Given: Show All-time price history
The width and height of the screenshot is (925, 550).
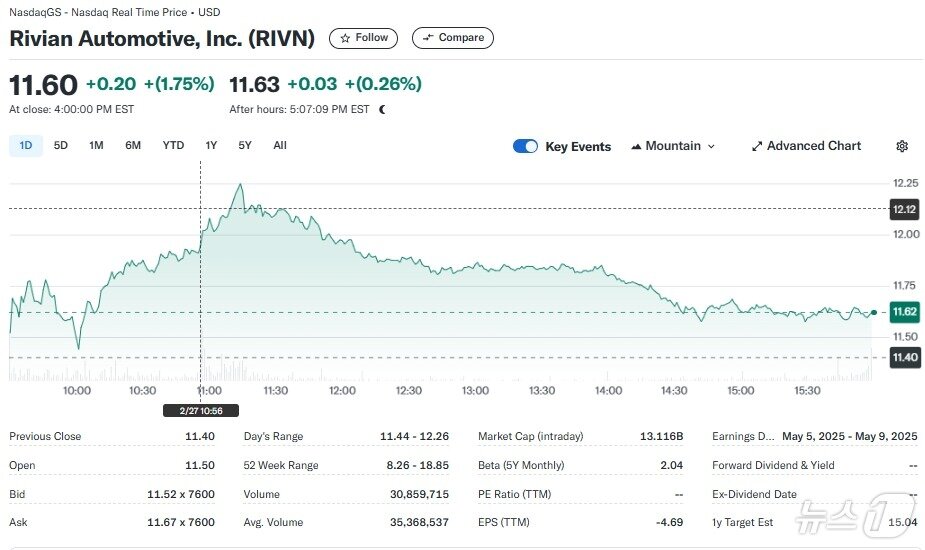Looking at the screenshot, I should pyautogui.click(x=280, y=145).
